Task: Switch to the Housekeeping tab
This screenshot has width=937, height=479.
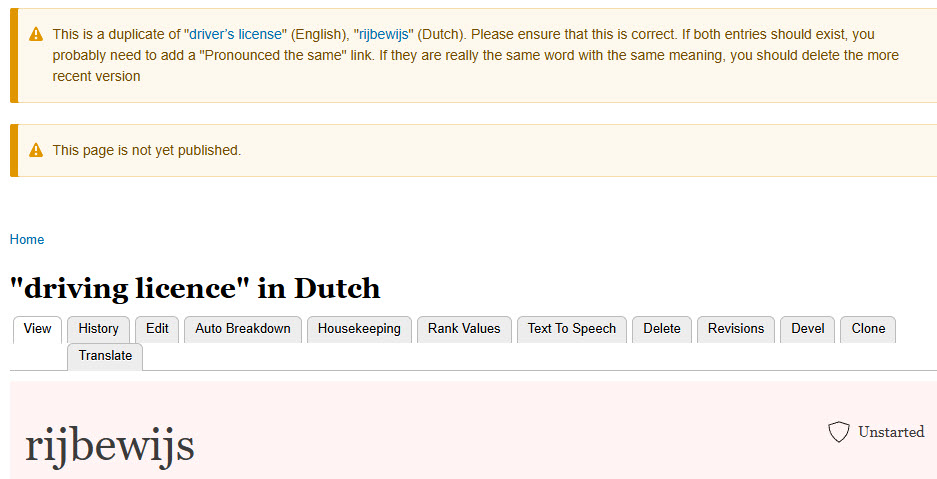Action: pos(359,329)
